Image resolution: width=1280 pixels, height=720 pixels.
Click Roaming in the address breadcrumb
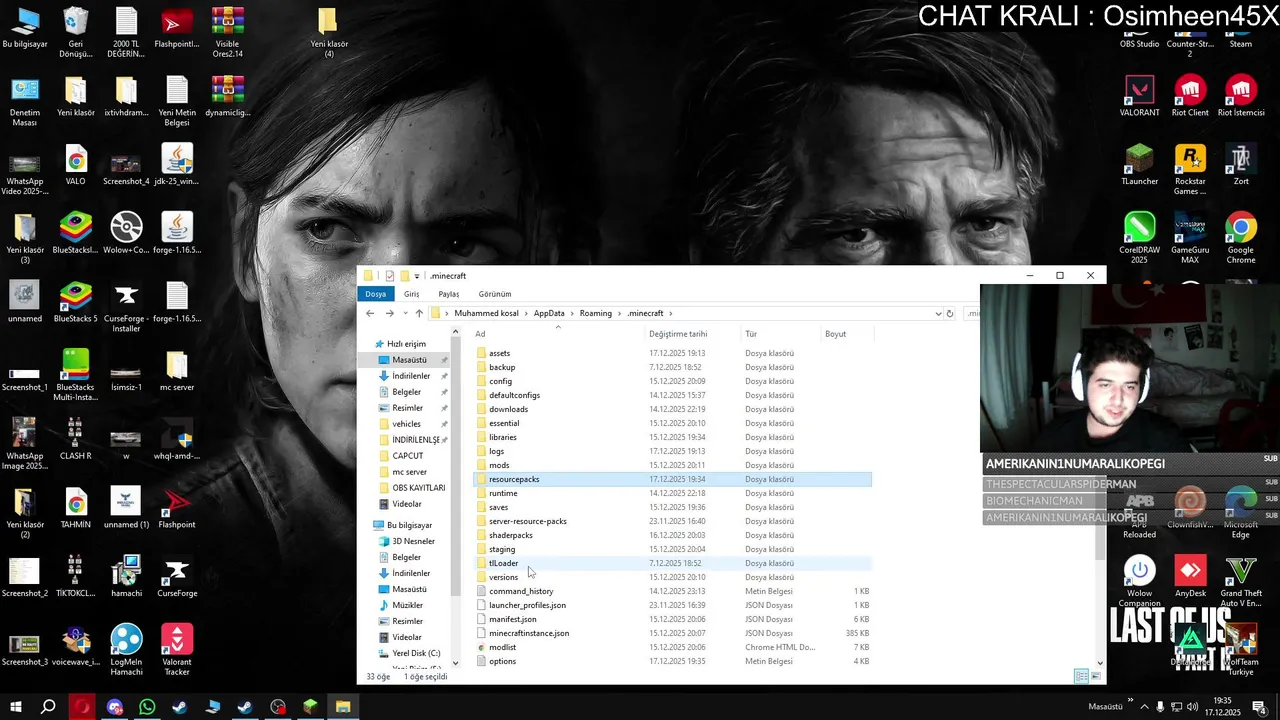click(x=596, y=313)
